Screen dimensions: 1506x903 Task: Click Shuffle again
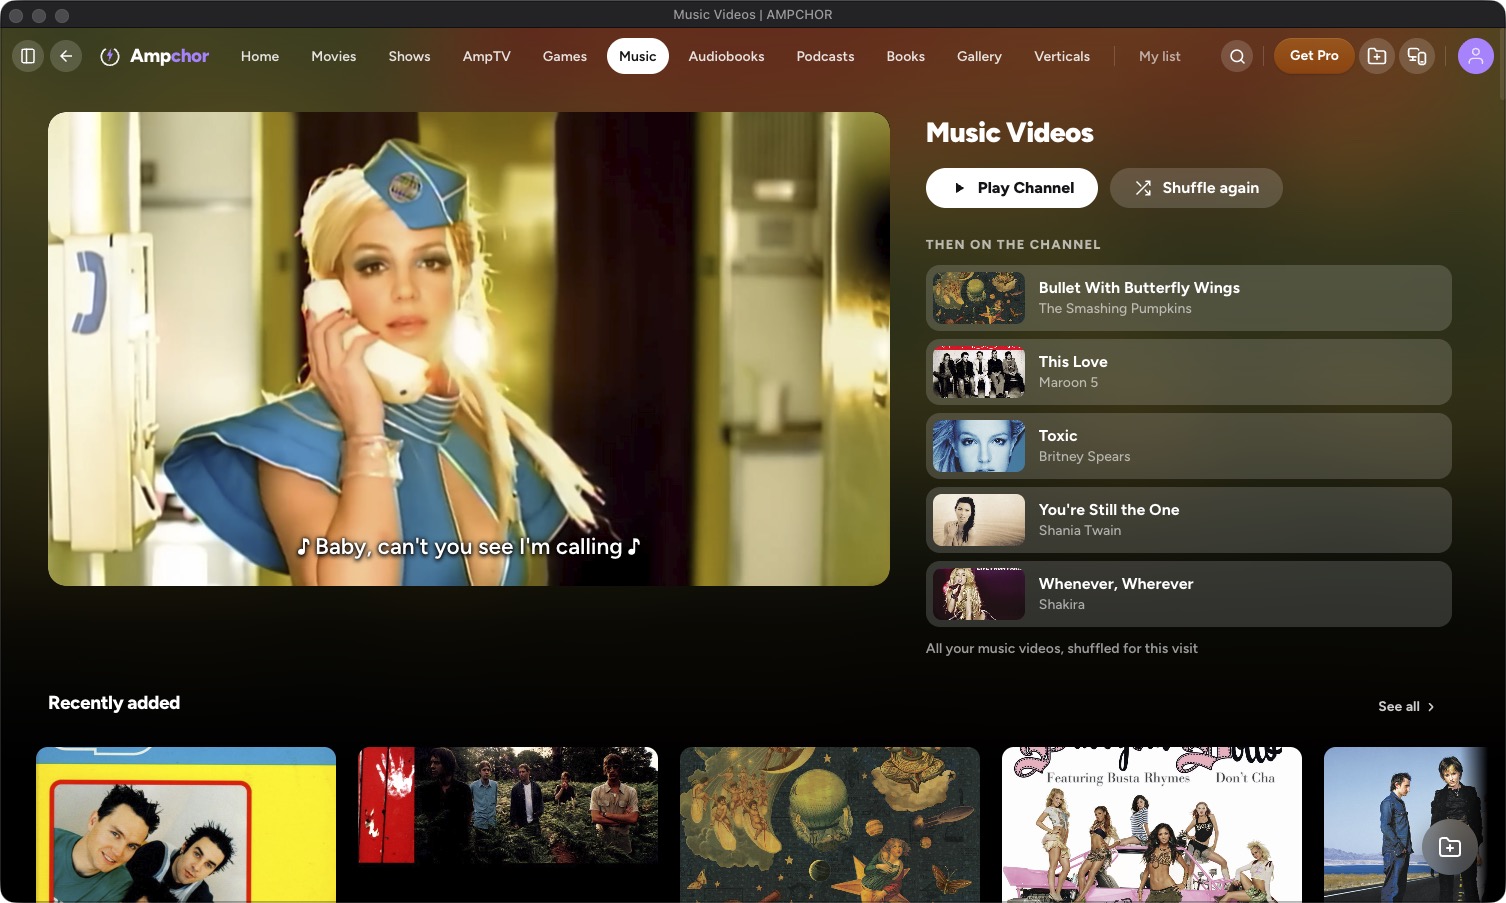(x=1196, y=188)
